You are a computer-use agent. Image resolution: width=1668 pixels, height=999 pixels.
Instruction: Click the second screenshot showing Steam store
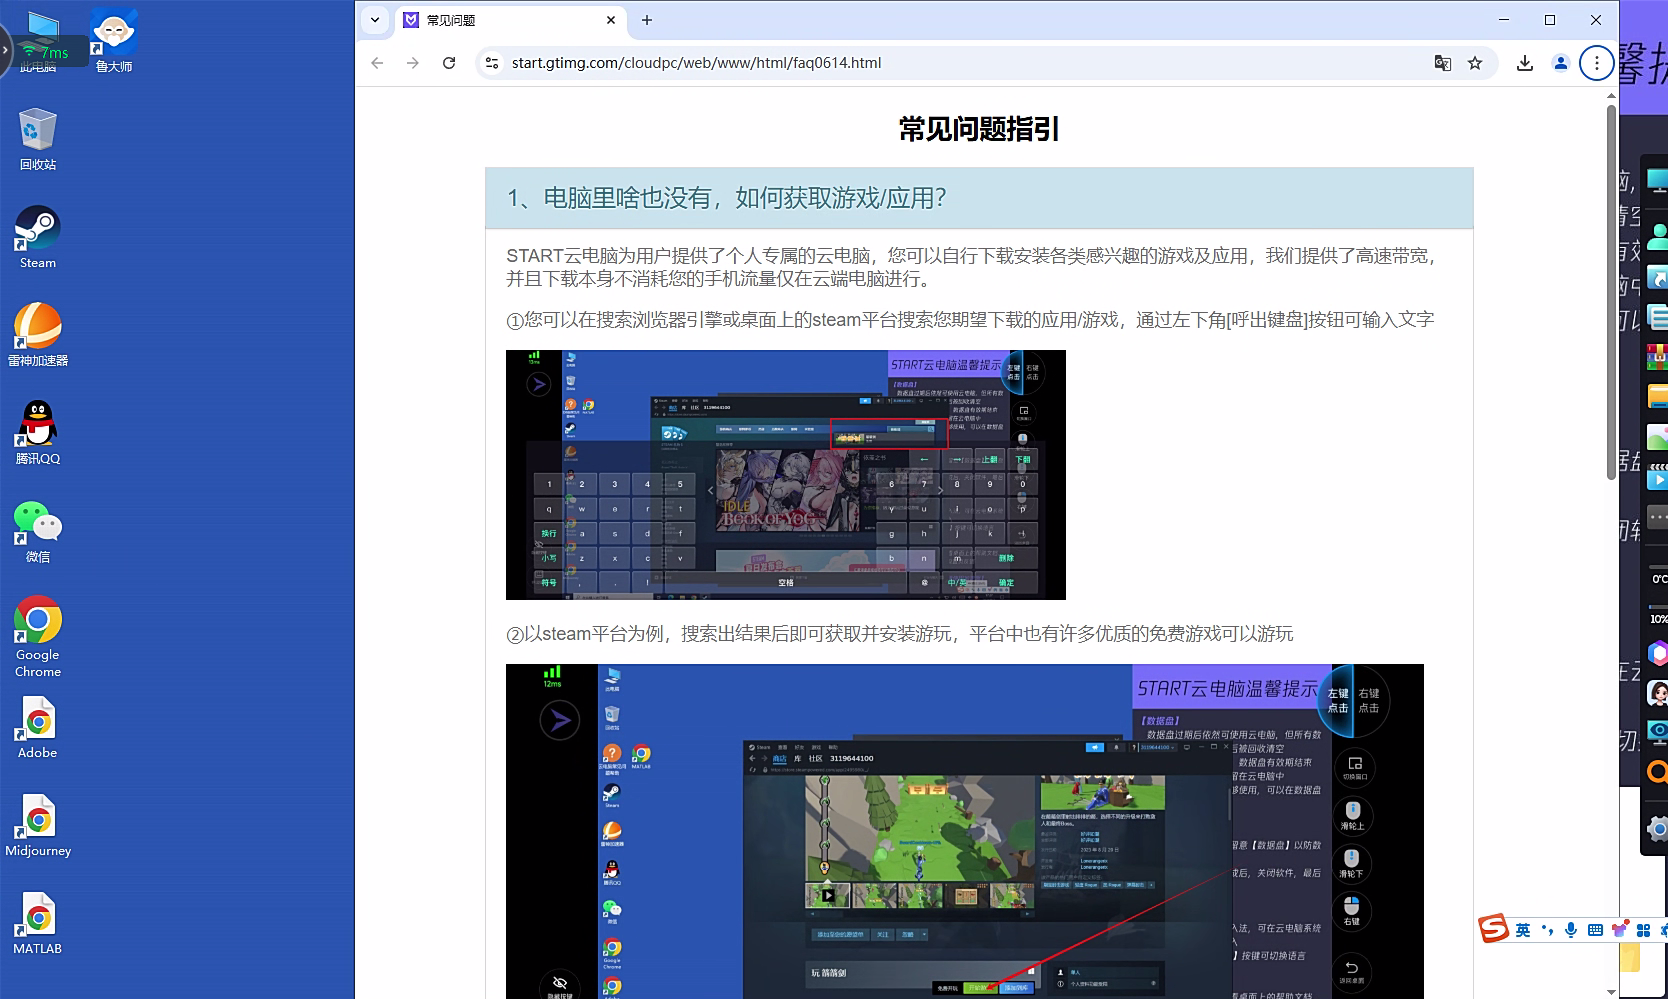[x=965, y=831]
